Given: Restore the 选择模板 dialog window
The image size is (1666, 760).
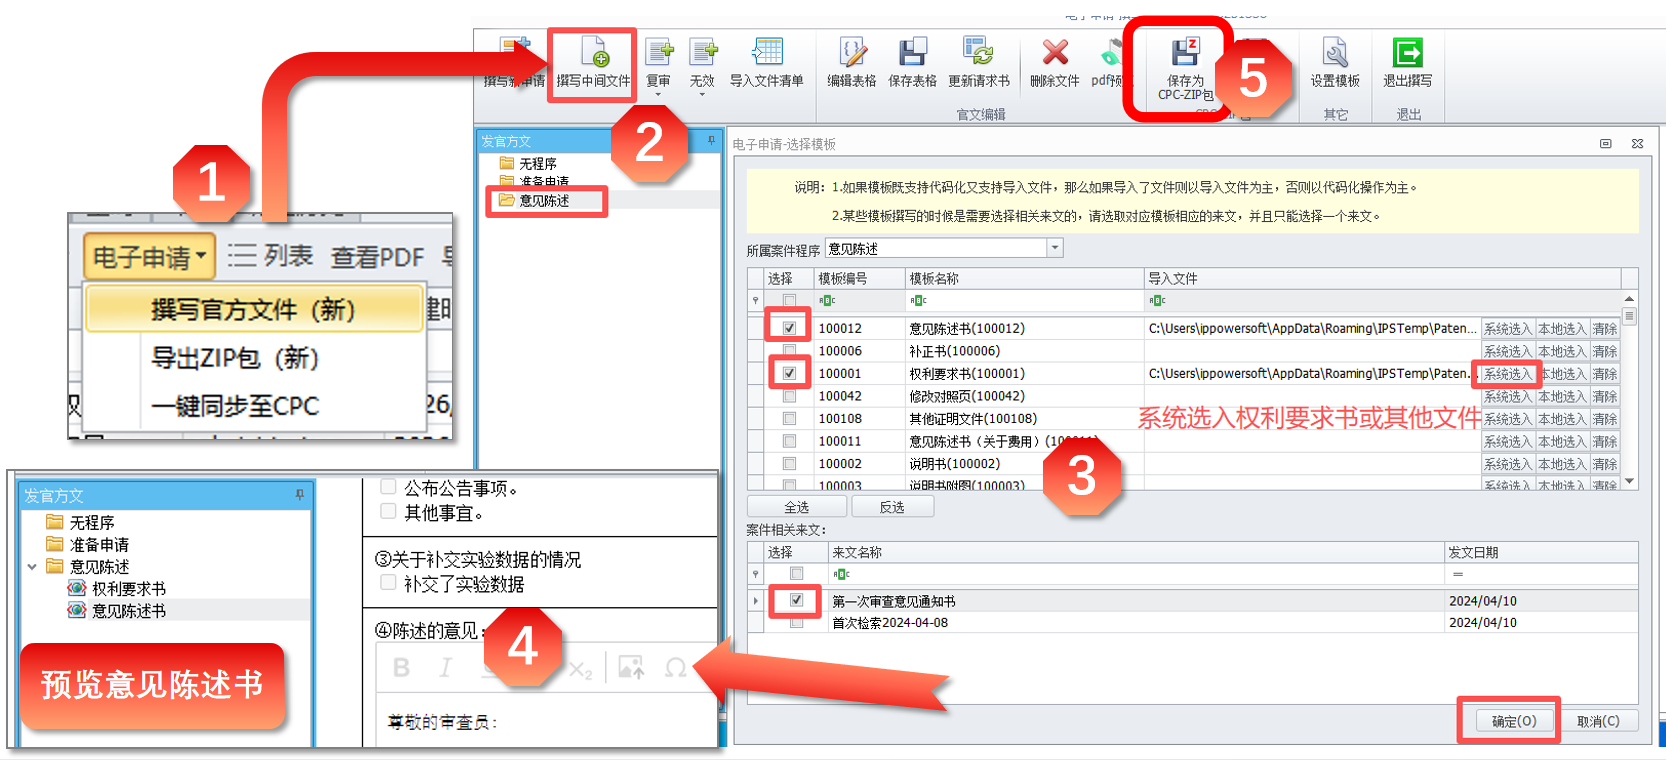Looking at the screenshot, I should pos(1606,144).
